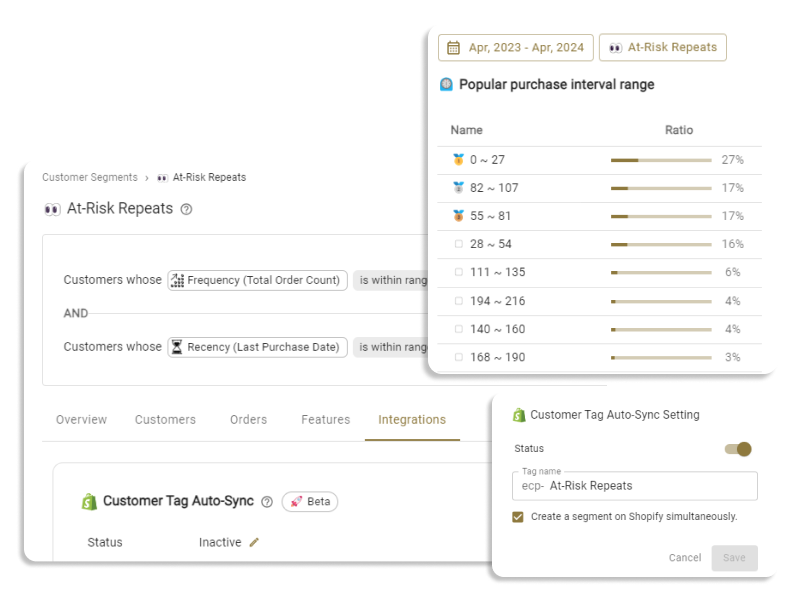The image size is (800, 600).
Task: Click the eyes emoji beside At-Risk Repeats title
Action: (52, 209)
